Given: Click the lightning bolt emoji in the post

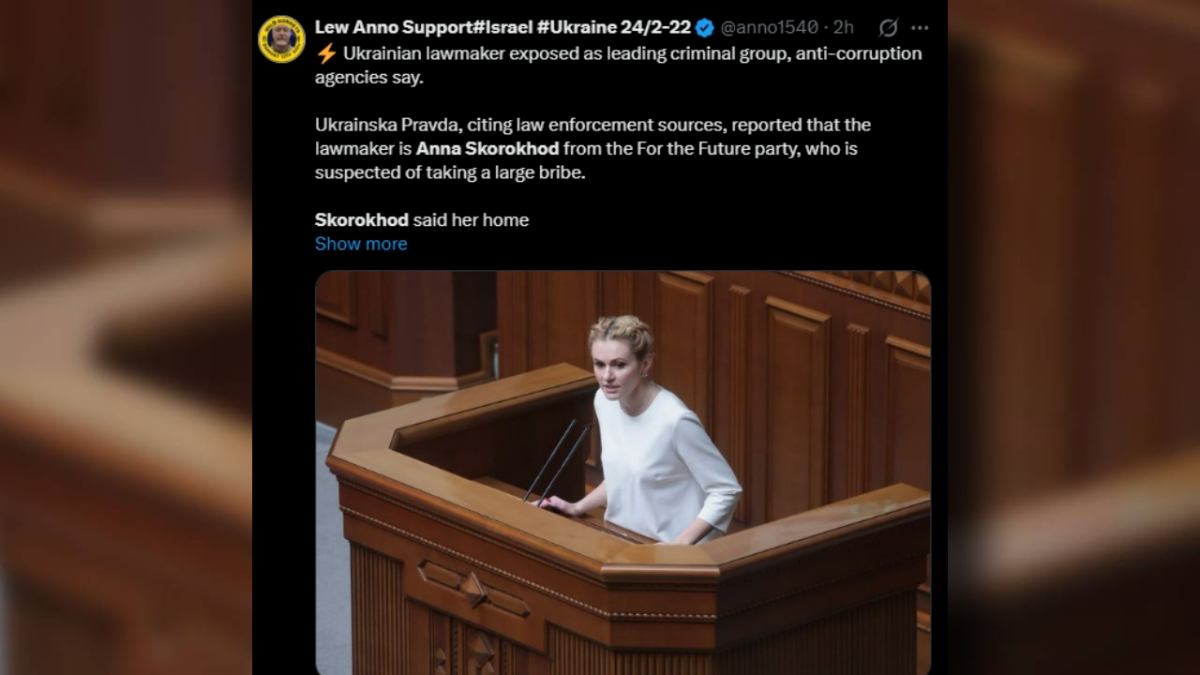Looking at the screenshot, I should point(326,53).
